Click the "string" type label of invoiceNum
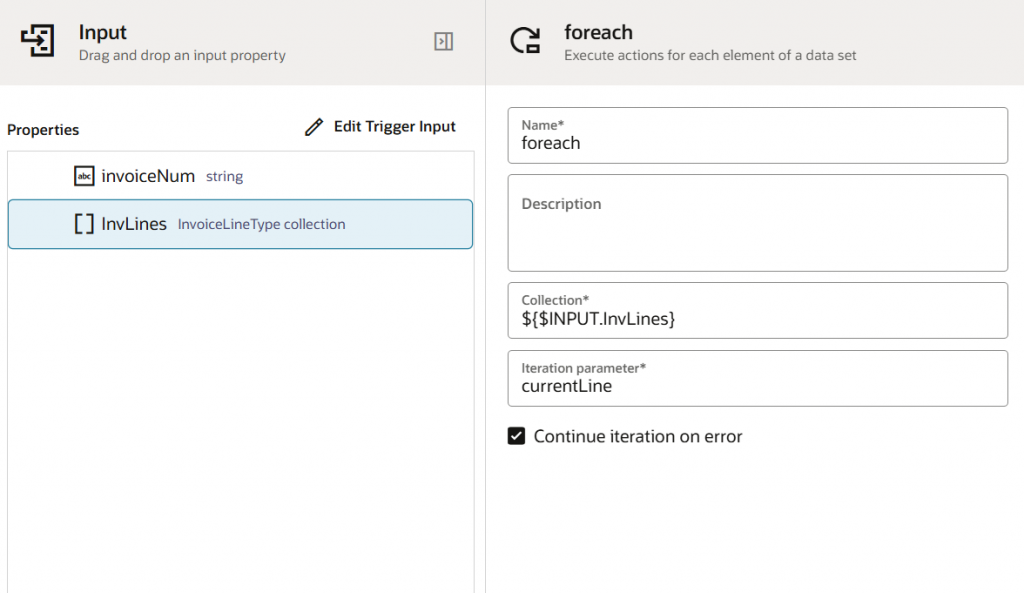 click(224, 177)
